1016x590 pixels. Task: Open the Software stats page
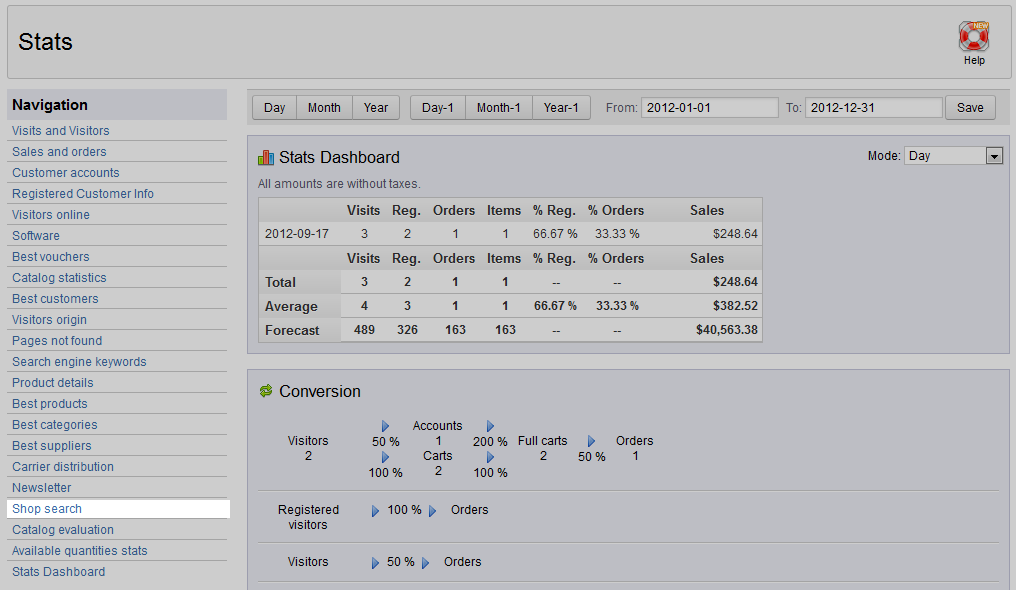pos(36,236)
